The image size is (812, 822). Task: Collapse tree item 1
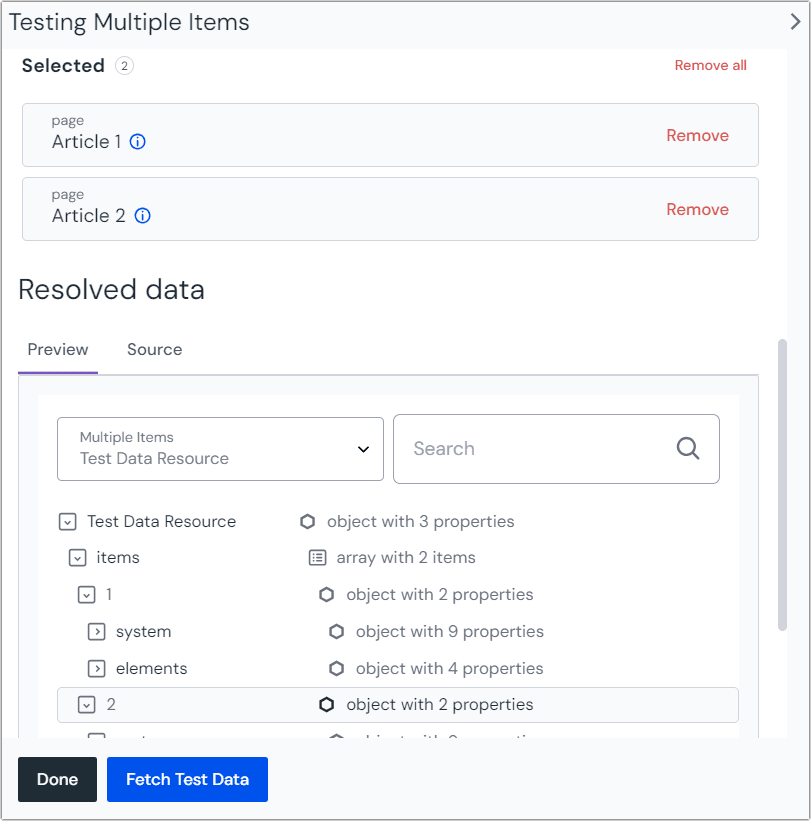click(x=87, y=595)
